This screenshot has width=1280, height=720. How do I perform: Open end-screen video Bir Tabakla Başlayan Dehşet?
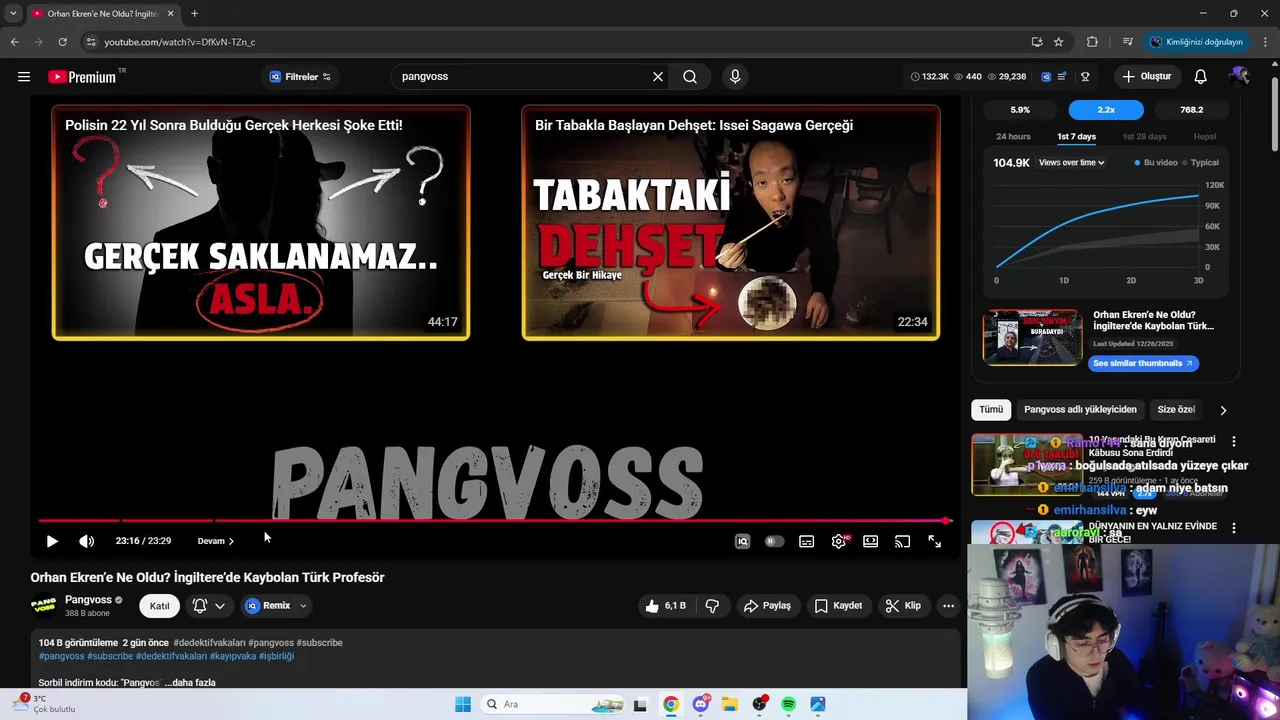coord(731,223)
